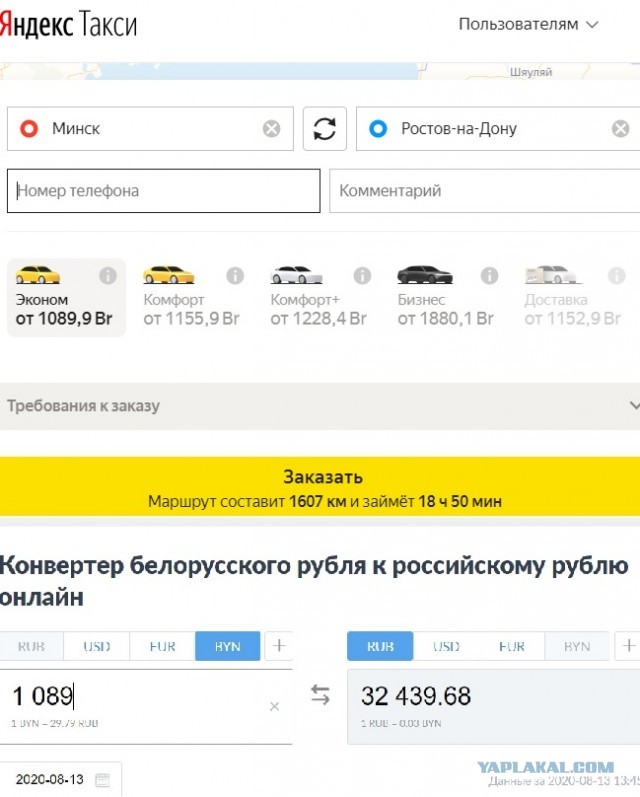Select the Комфорт+ tariff
The height and width of the screenshot is (797, 640).
[319, 298]
